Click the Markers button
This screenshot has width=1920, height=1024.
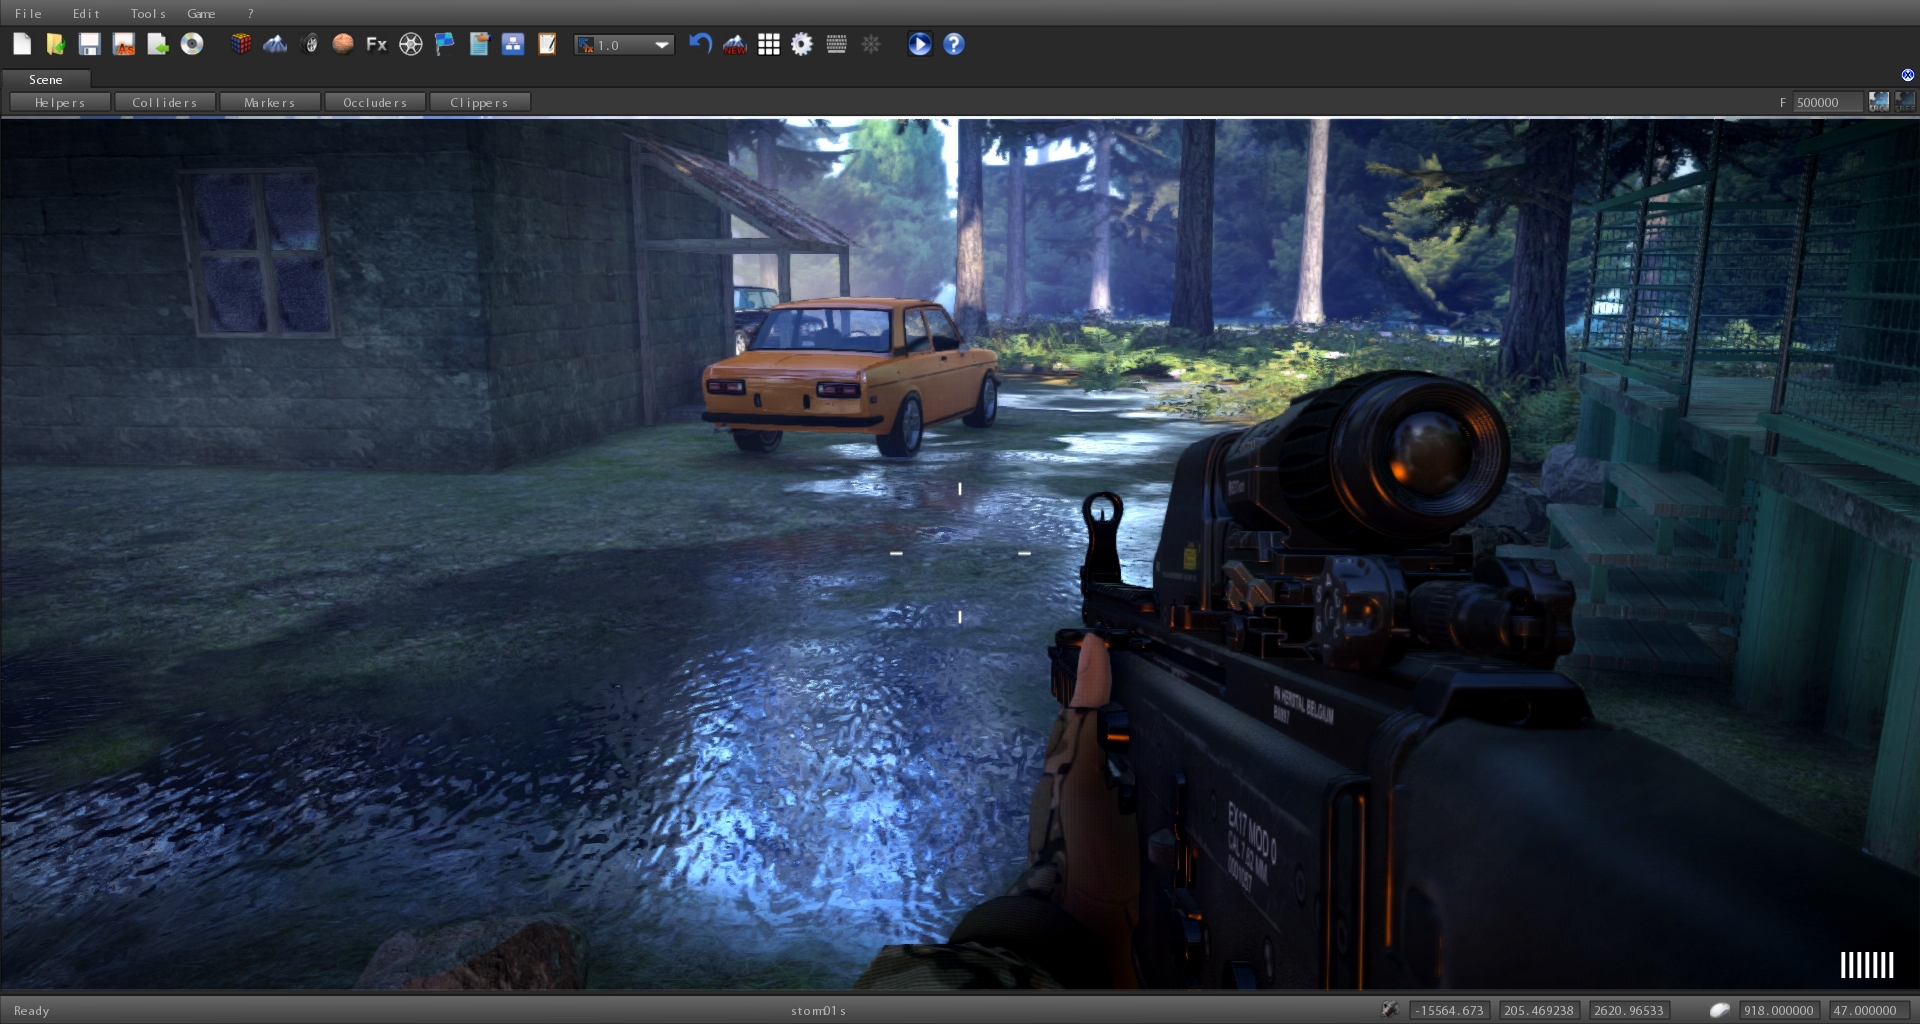point(270,102)
